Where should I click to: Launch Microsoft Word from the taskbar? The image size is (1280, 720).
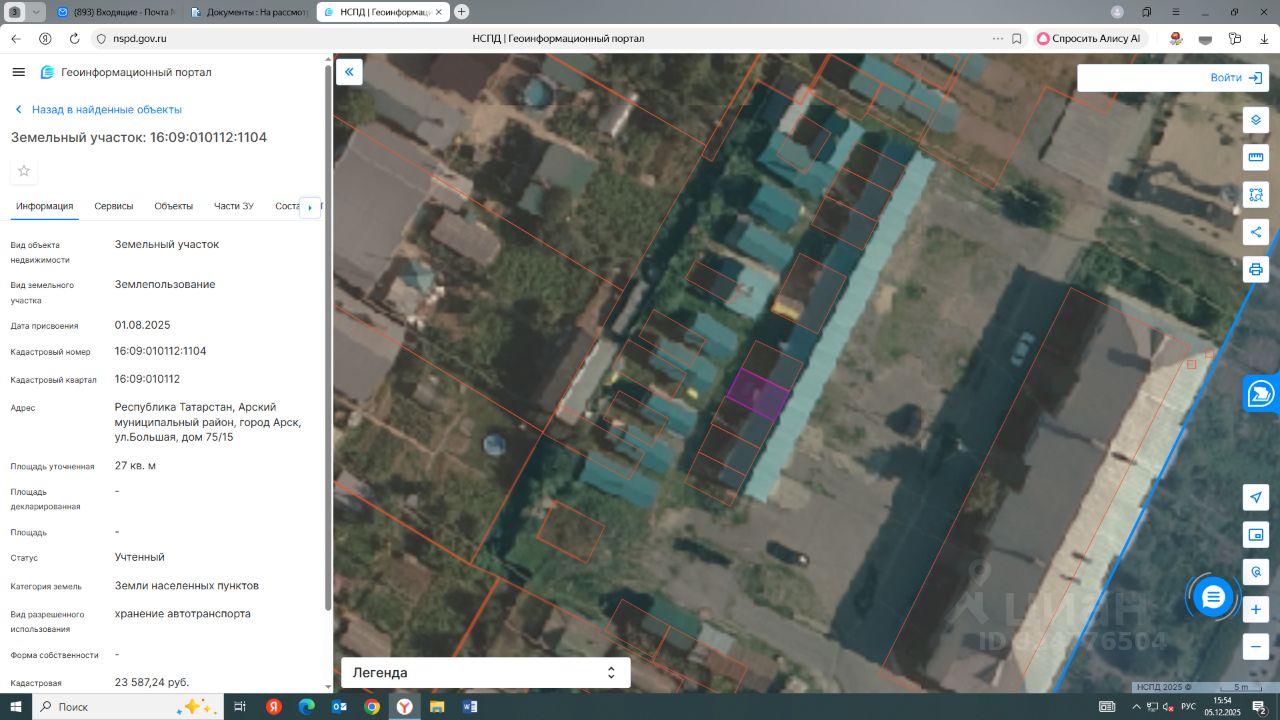[x=470, y=706]
